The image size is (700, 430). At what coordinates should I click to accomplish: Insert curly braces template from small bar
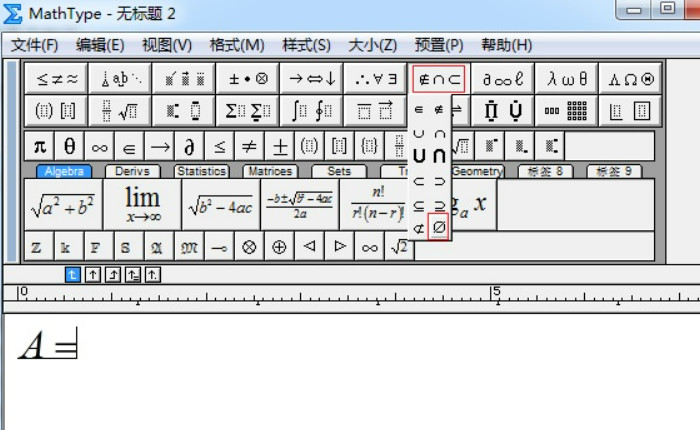[x=369, y=146]
